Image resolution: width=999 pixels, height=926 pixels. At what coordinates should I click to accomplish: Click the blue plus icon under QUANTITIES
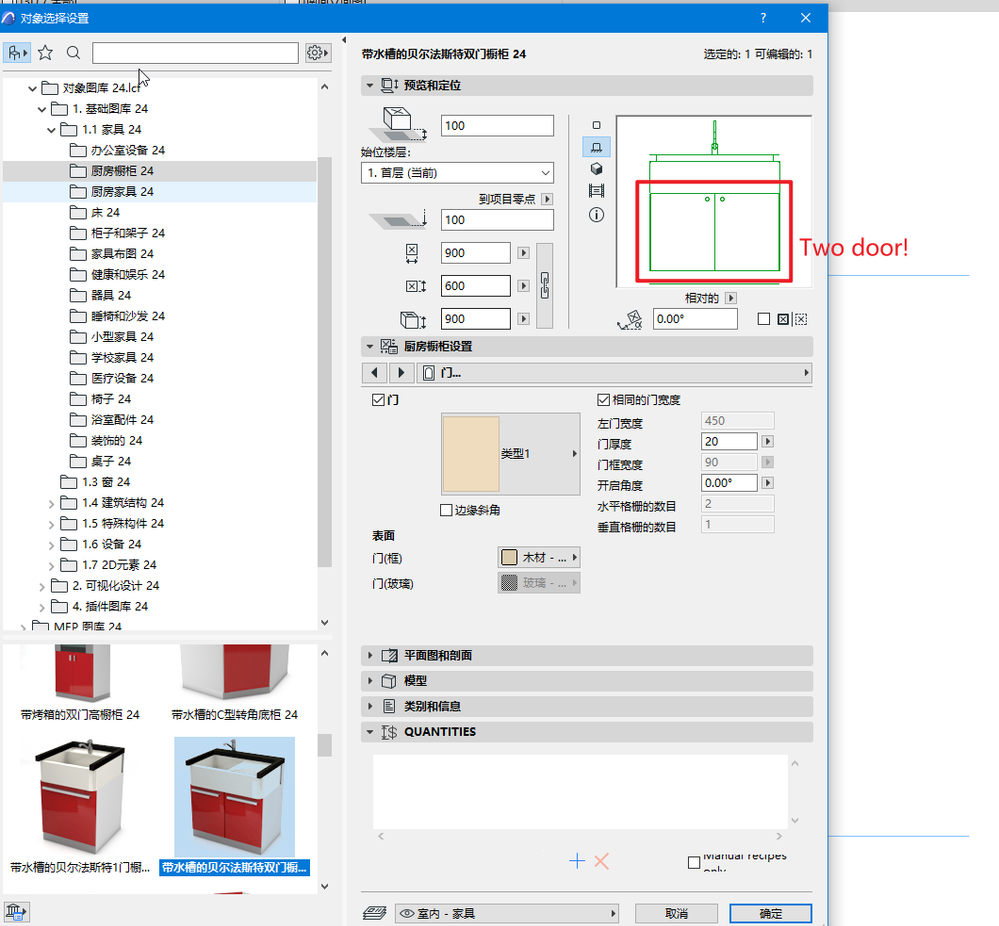(577, 861)
